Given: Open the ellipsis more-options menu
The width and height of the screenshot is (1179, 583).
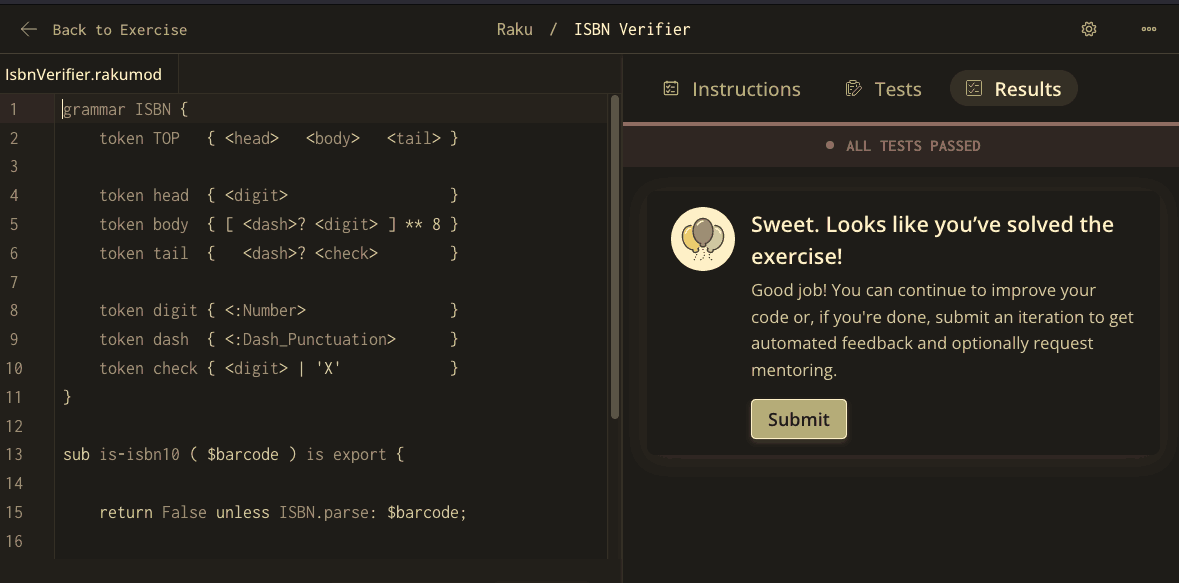Looking at the screenshot, I should (x=1148, y=29).
